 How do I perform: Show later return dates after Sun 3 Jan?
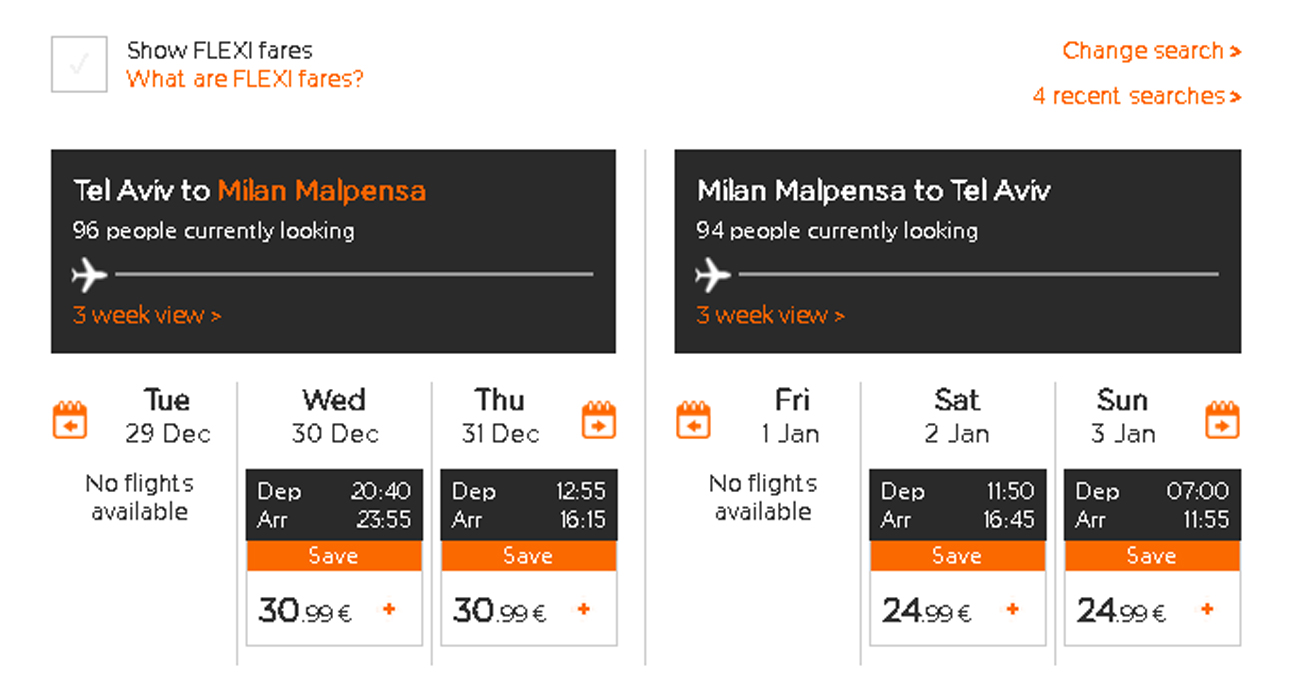[1222, 420]
